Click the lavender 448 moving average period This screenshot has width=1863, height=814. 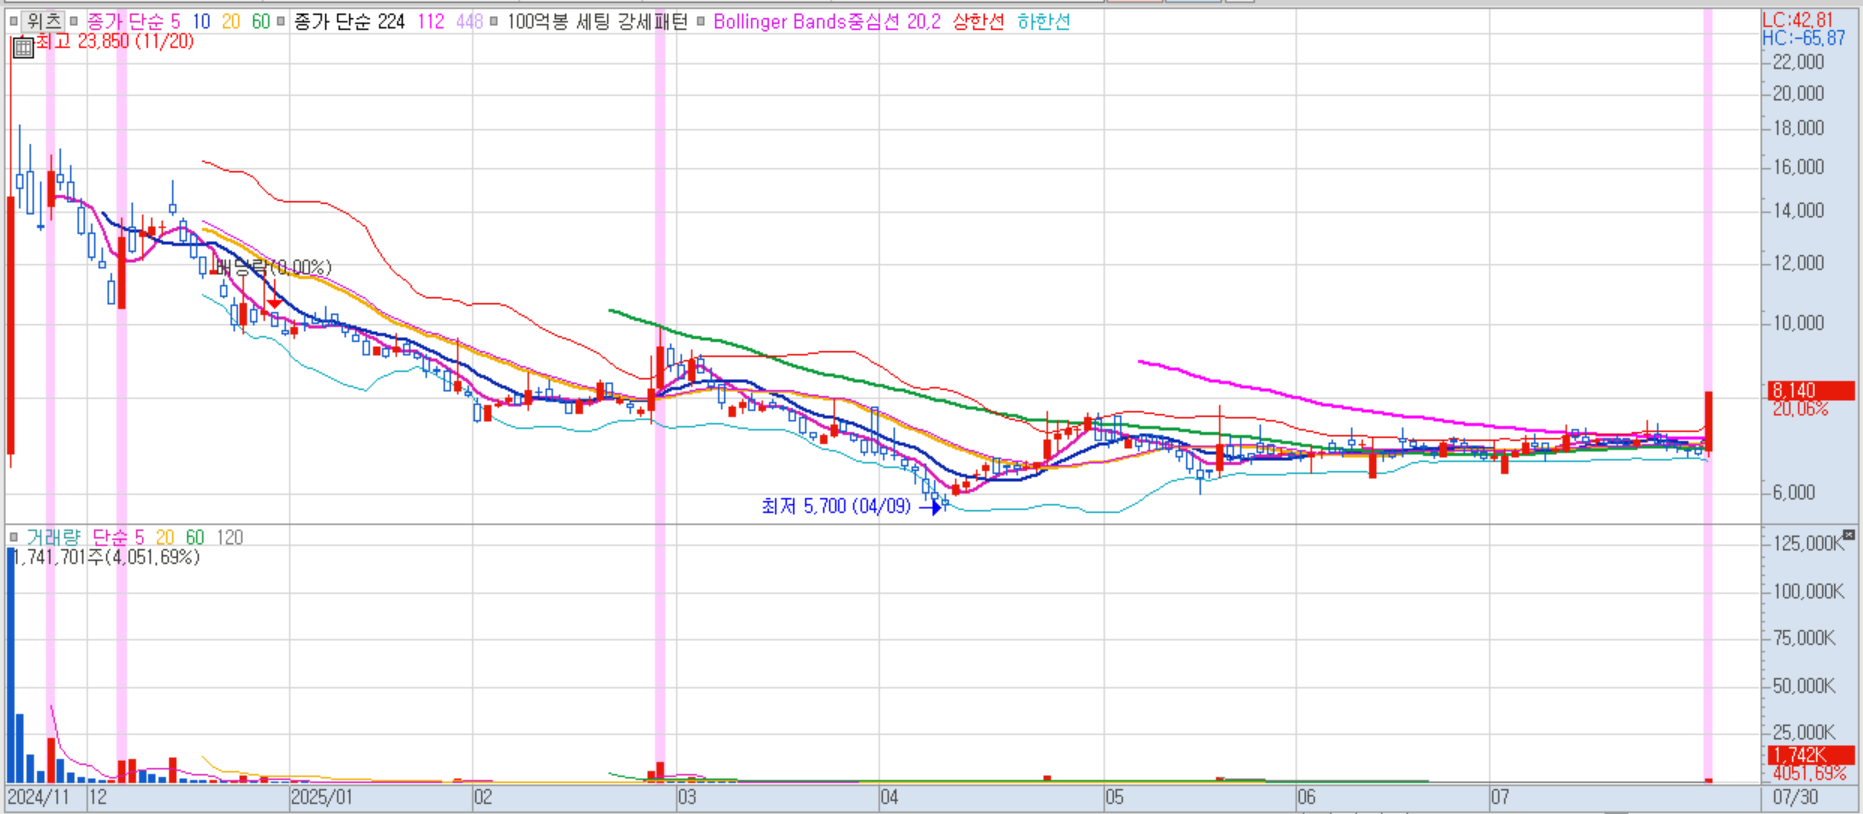470,21
